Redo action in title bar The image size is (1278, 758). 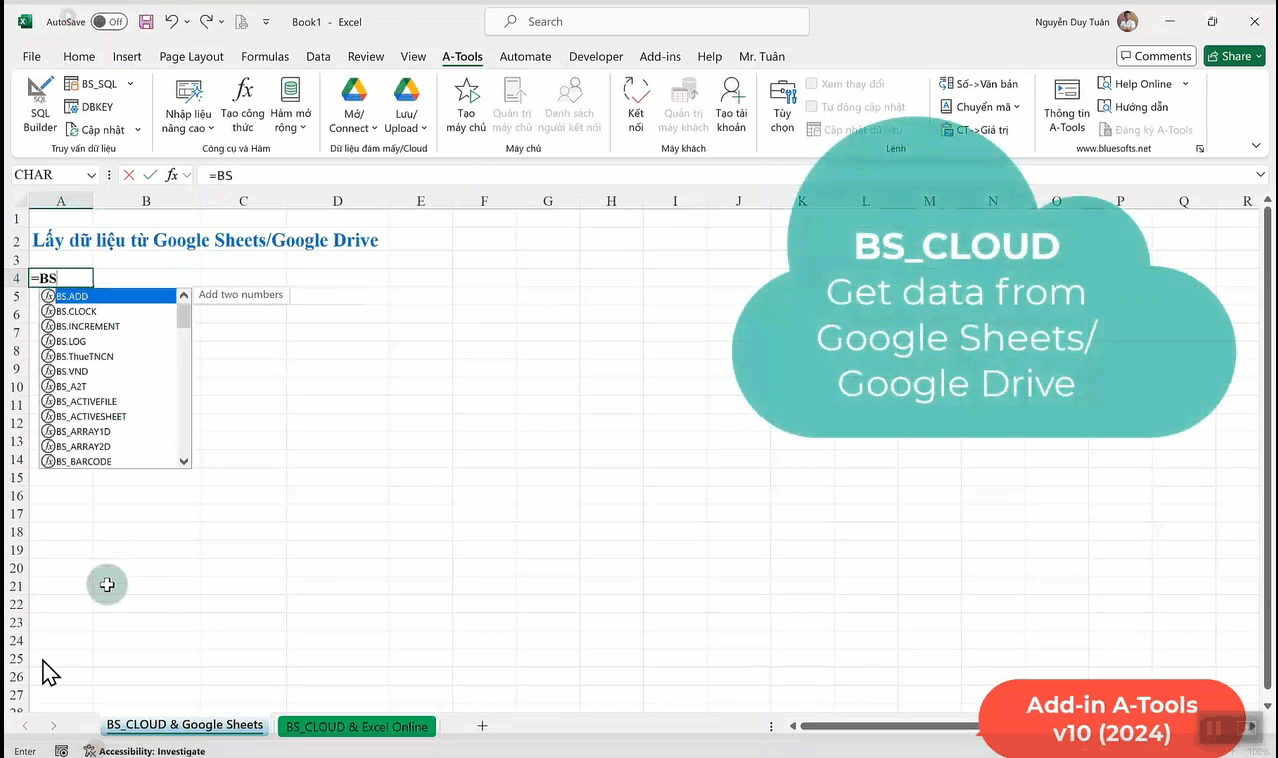206,22
